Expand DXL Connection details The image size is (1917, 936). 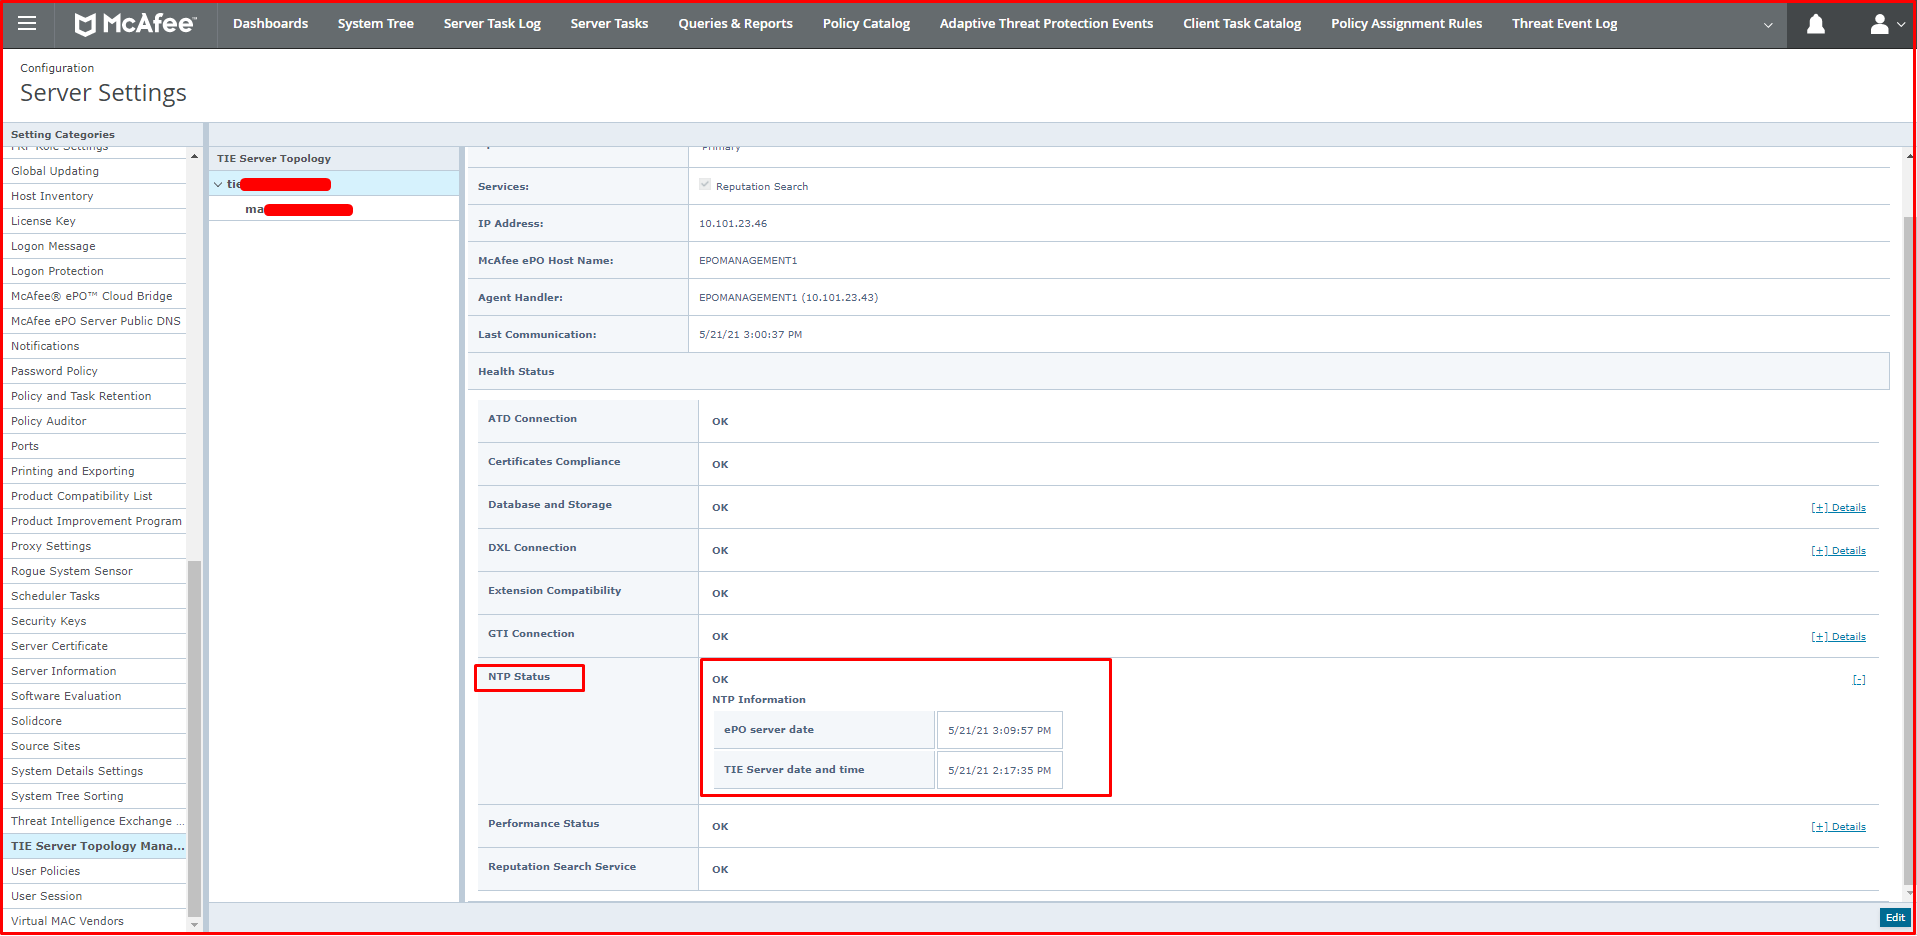tap(1838, 551)
